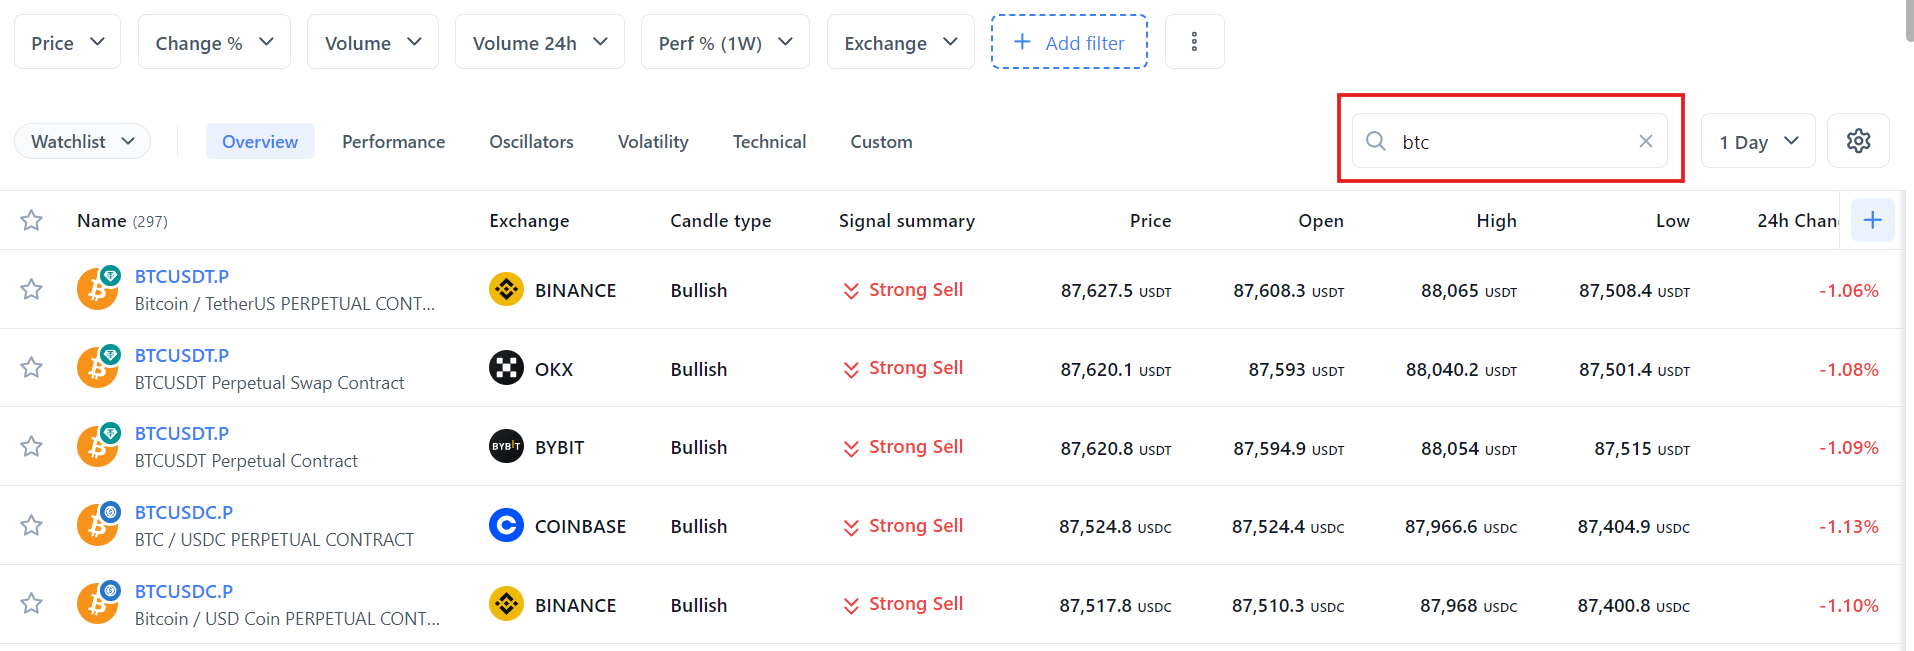Viewport: 1914px width, 651px height.
Task: Open the 1 Day interval dropdown
Action: (1757, 141)
